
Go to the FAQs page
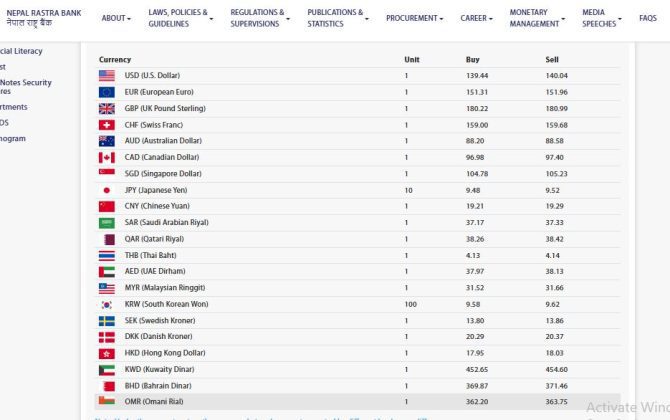pyautogui.click(x=648, y=18)
